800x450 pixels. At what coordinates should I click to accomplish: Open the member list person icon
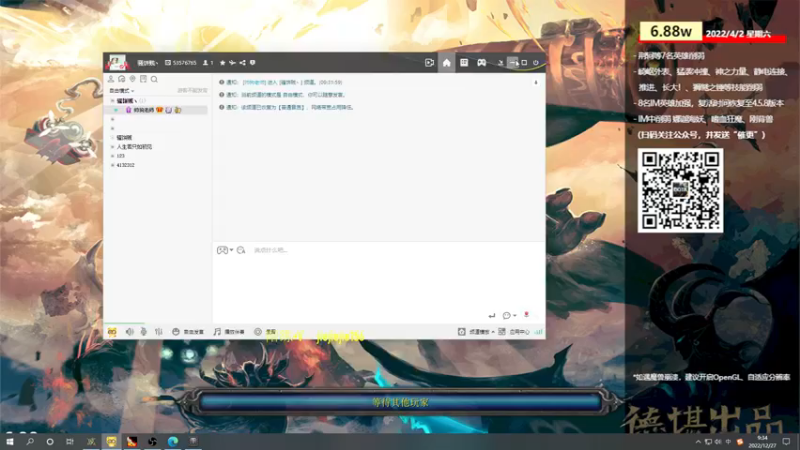[x=111, y=79]
